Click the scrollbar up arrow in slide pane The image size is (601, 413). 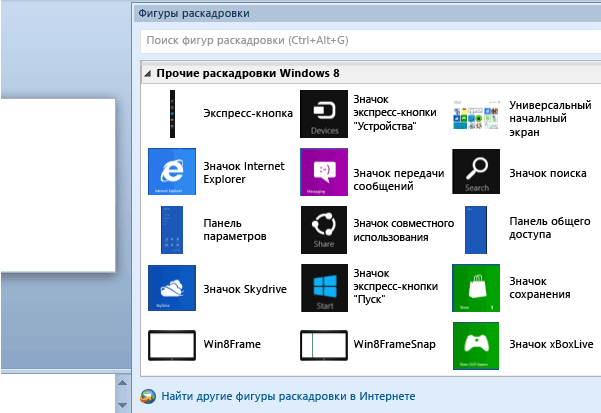(123, 383)
